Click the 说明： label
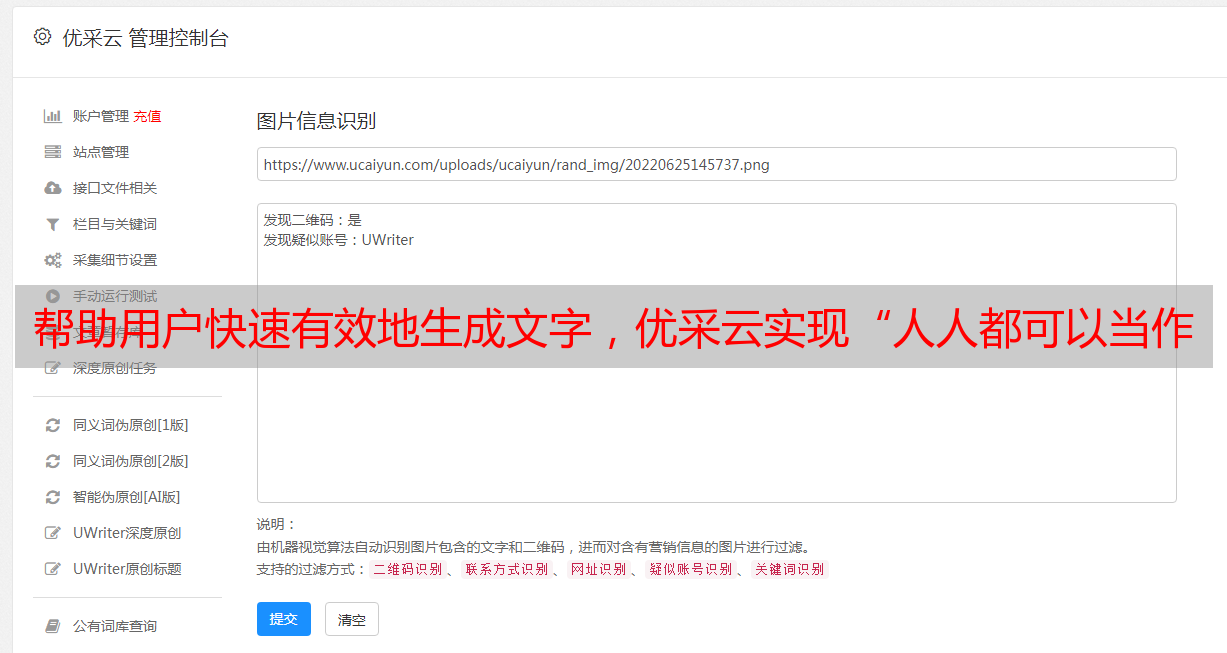Image resolution: width=1227 pixels, height=653 pixels. (277, 524)
